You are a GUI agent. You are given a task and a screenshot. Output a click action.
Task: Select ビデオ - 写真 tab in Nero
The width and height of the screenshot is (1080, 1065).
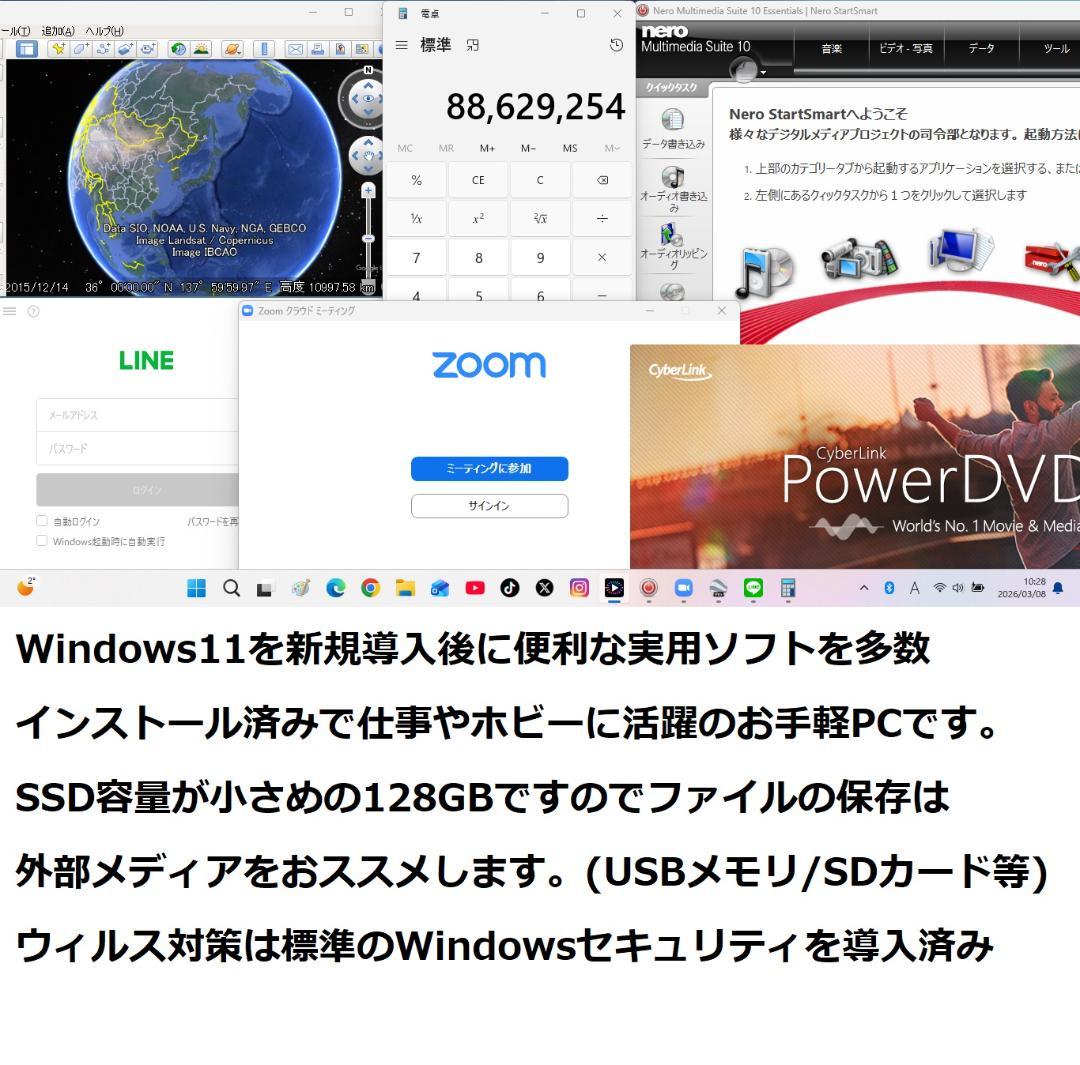point(906,48)
